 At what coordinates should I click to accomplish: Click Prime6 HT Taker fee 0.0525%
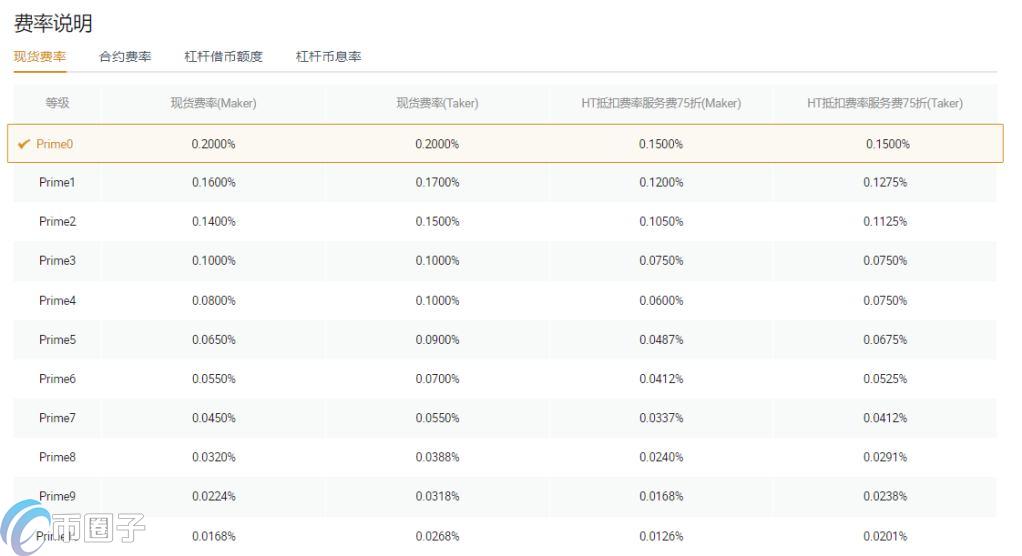click(x=885, y=379)
